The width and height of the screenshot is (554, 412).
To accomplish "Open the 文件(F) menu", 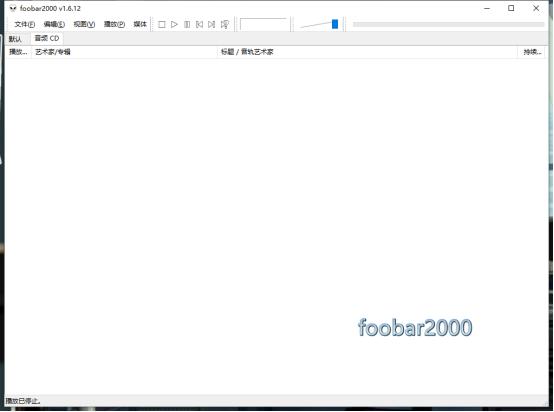I will click(24, 24).
